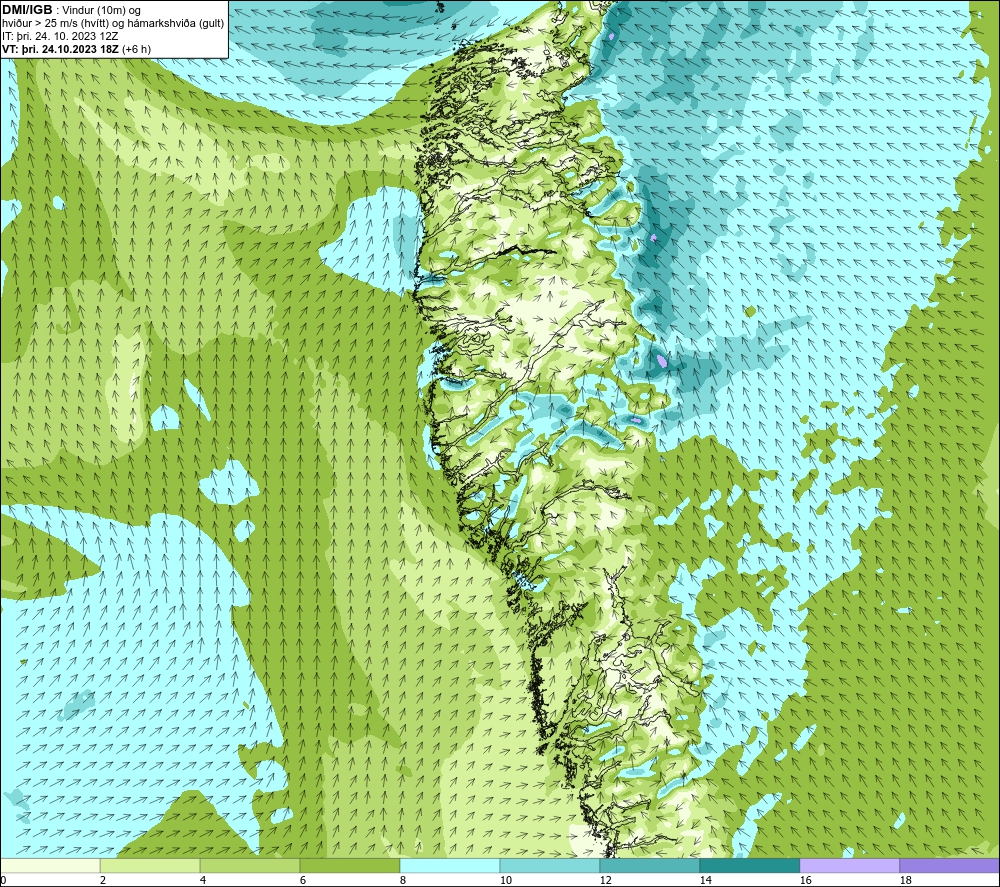Click the "4" tick label on the color scale
The height and width of the screenshot is (887, 1000).
point(203,880)
